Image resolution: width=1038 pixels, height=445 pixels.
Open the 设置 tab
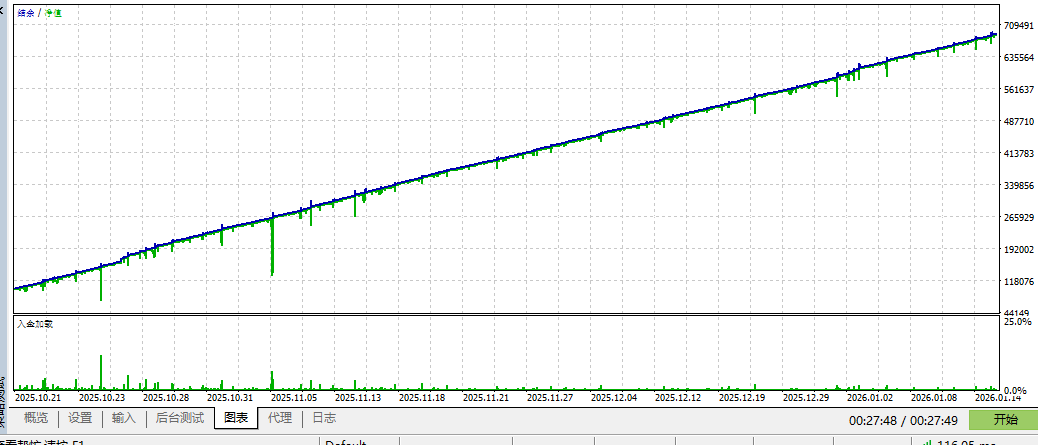pos(80,418)
